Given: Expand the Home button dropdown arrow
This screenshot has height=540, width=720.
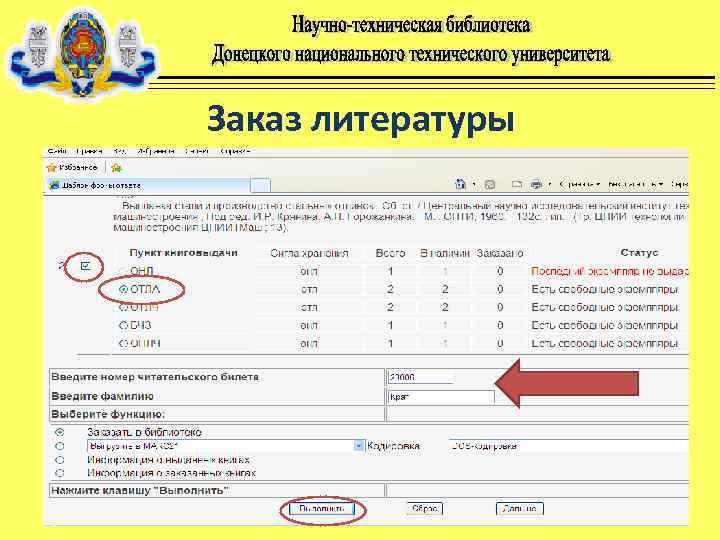Looking at the screenshot, I should (x=474, y=185).
